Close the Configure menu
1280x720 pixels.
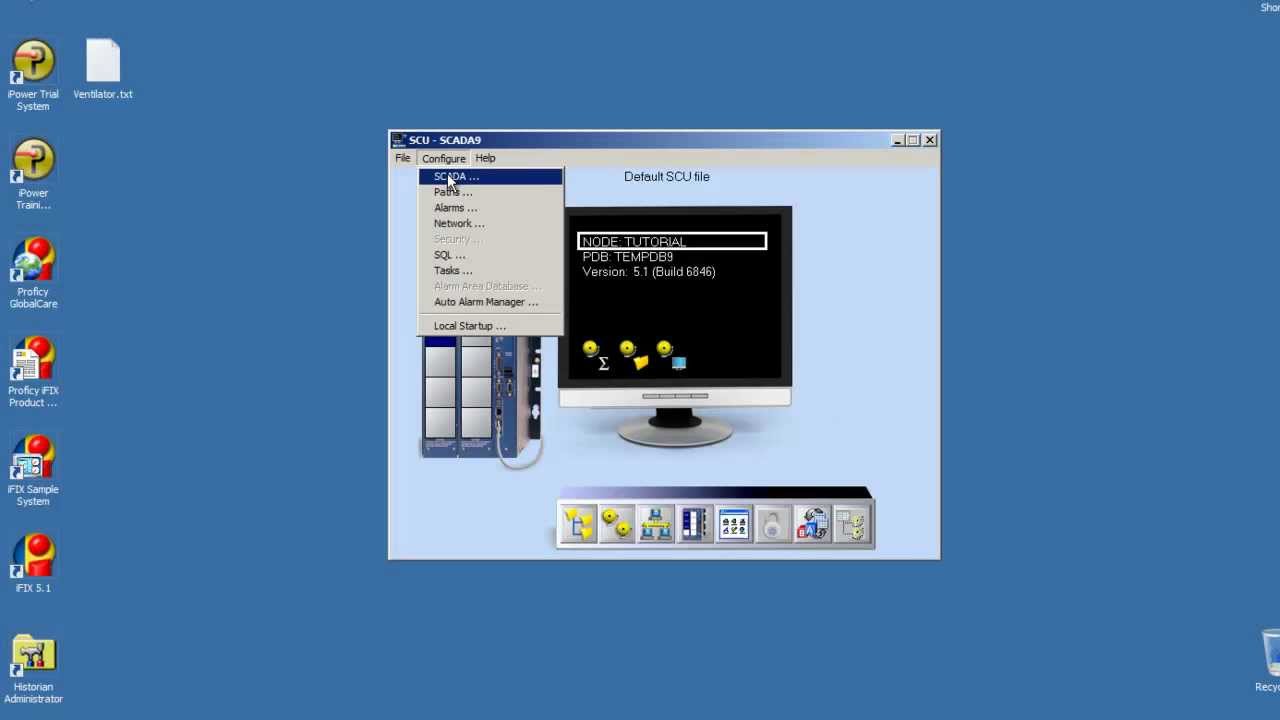[443, 158]
